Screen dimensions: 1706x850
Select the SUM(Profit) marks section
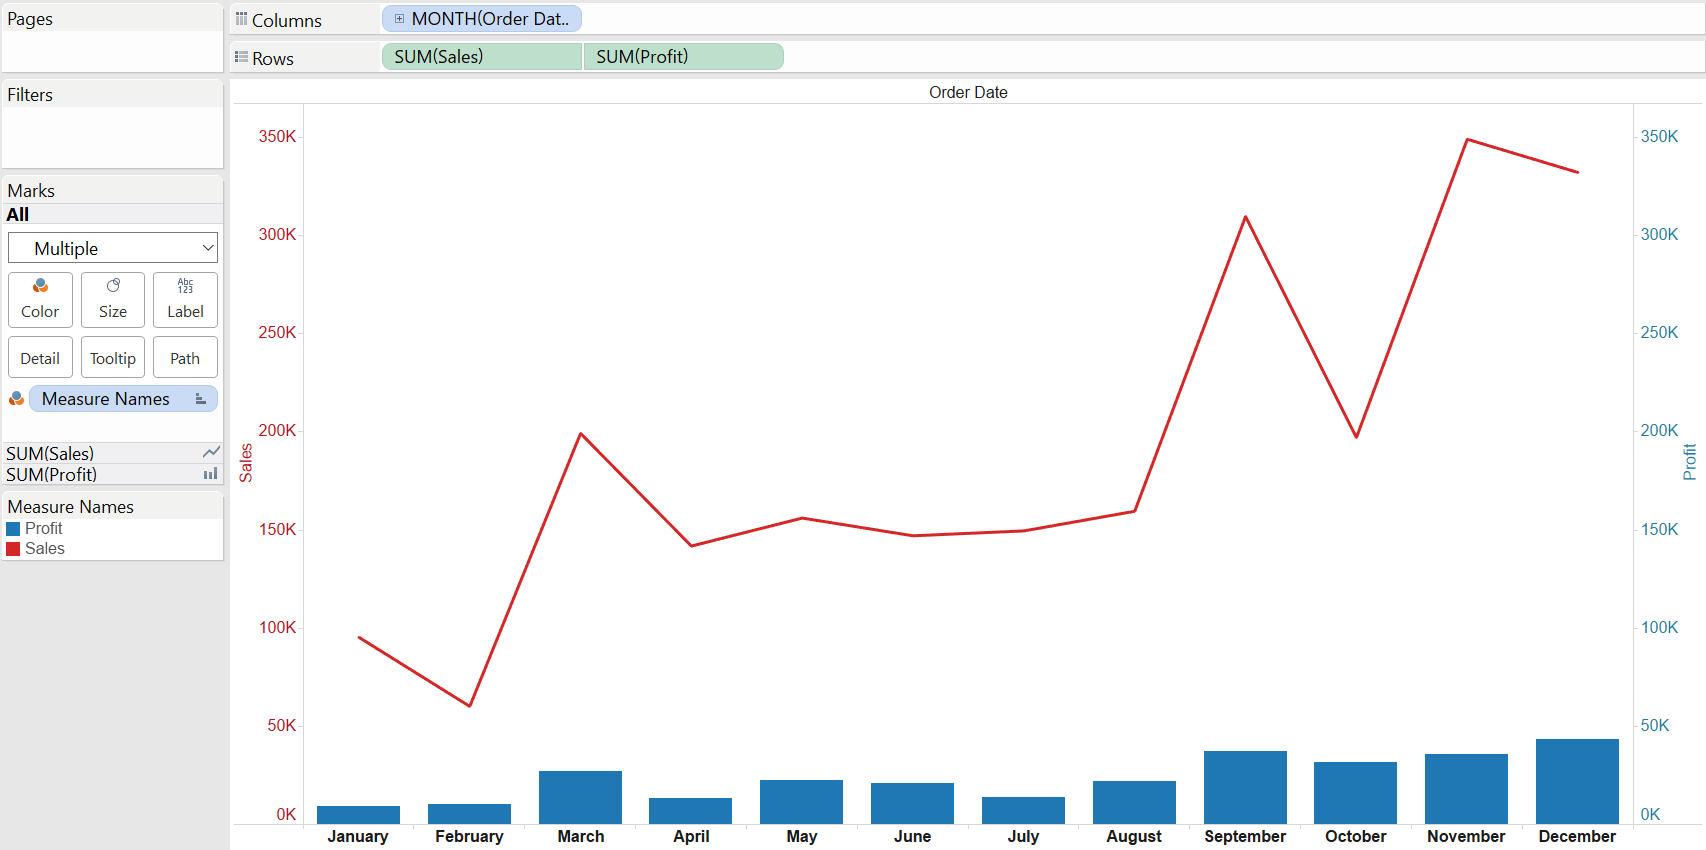[112, 474]
